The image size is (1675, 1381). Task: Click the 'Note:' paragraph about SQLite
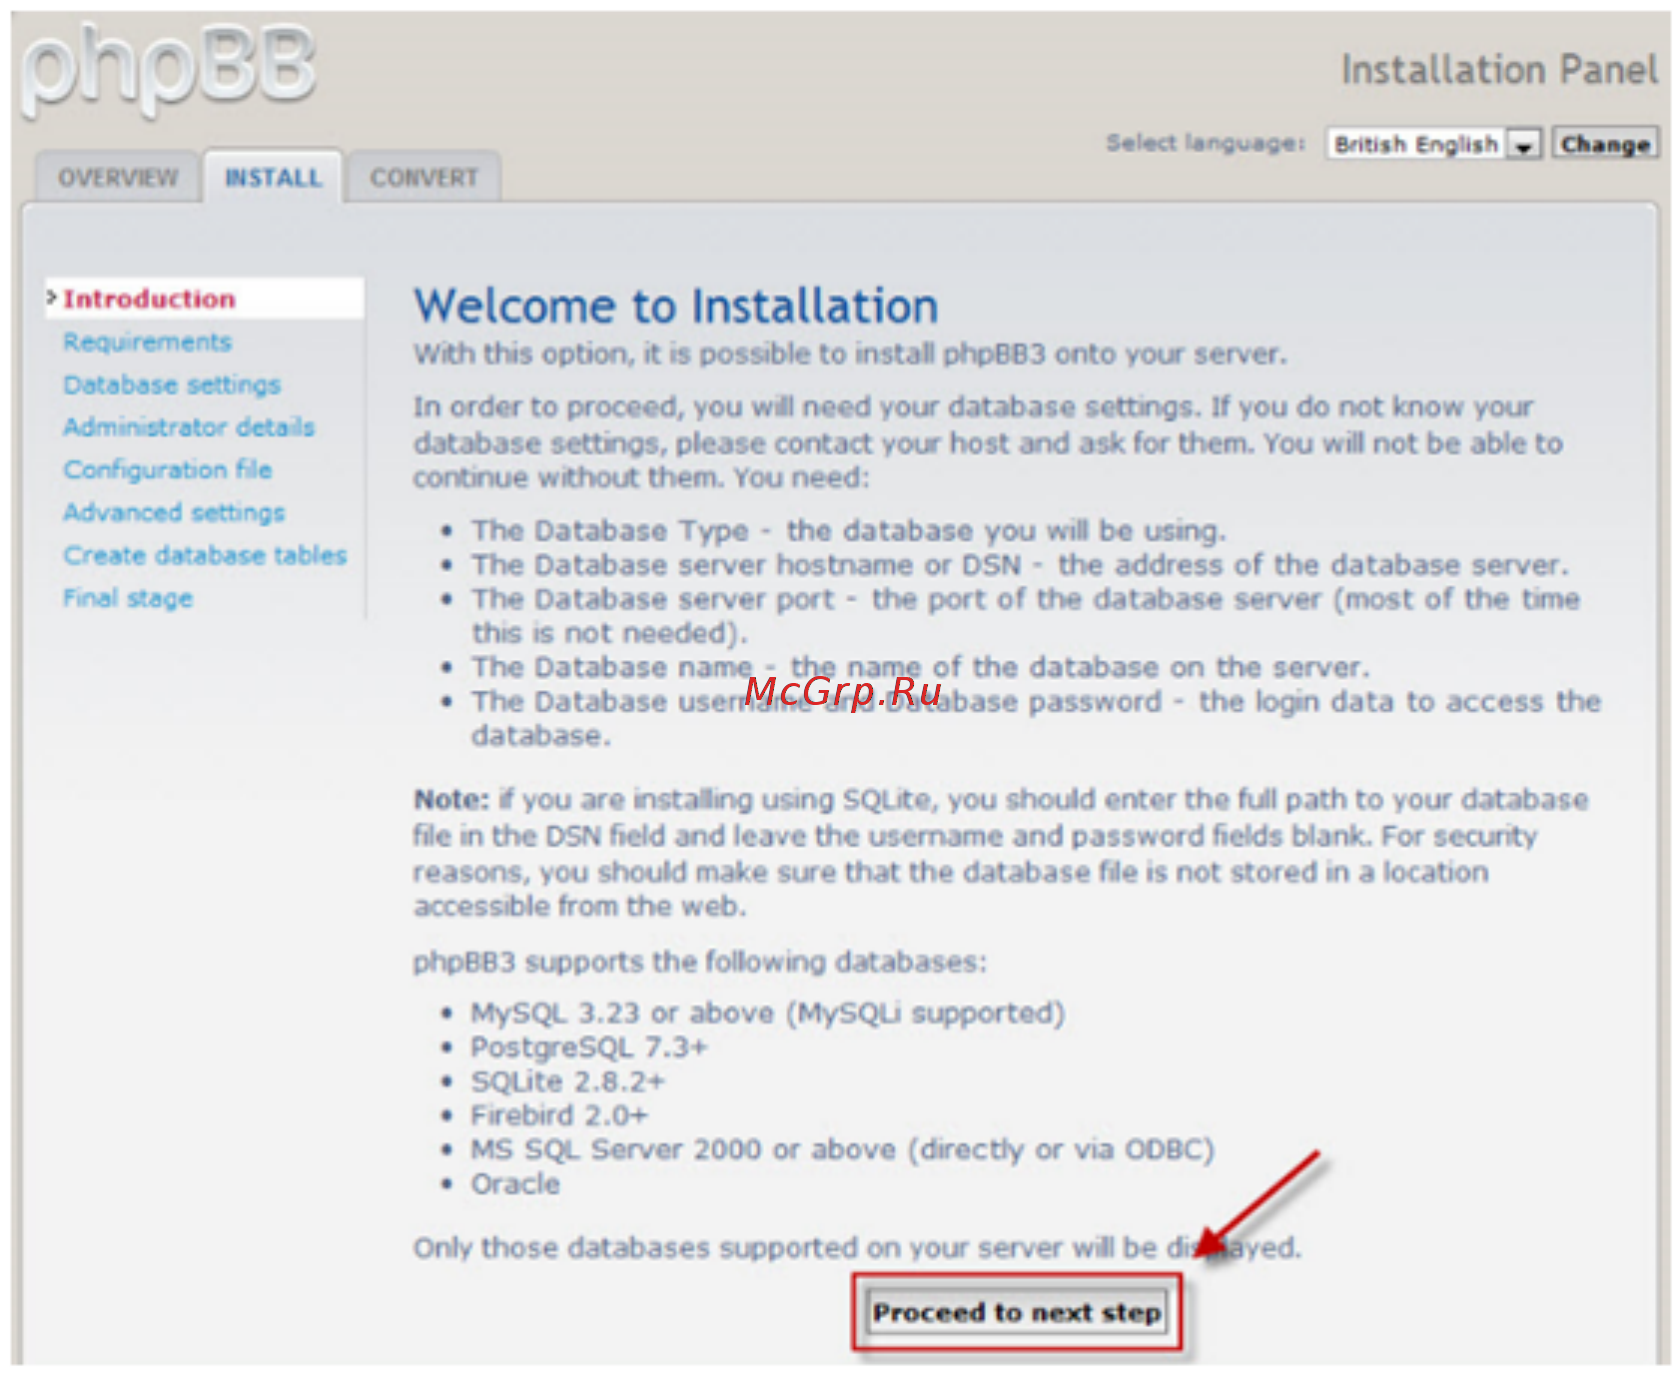(1000, 853)
